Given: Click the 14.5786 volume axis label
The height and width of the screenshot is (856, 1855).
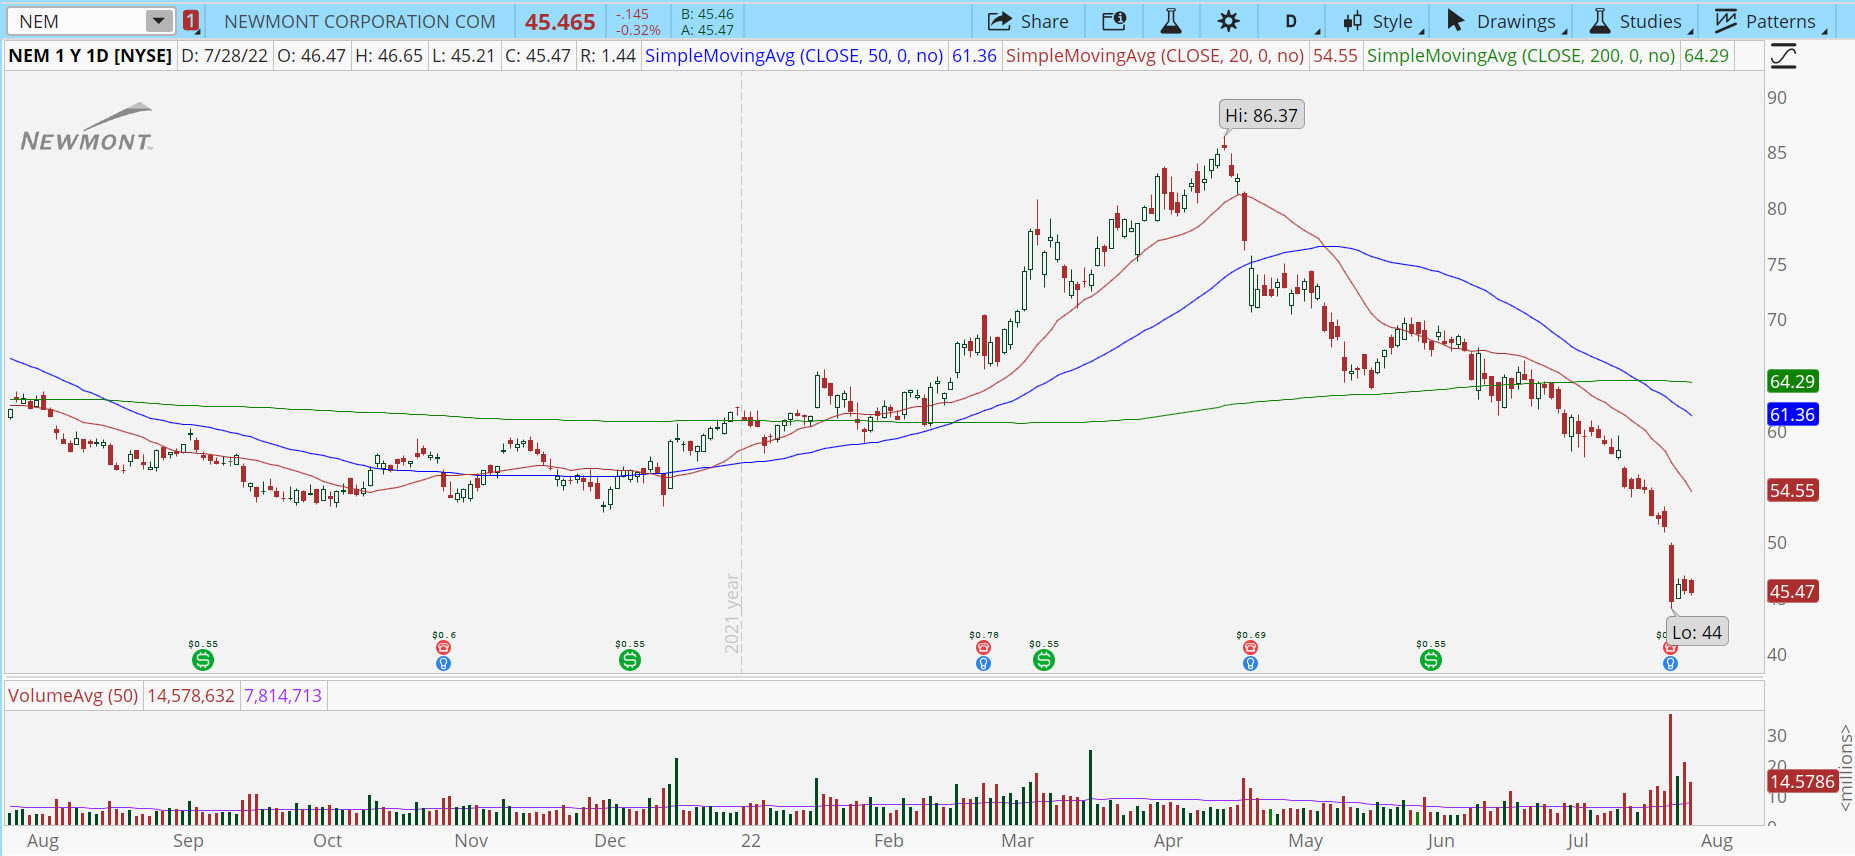Looking at the screenshot, I should (1802, 781).
